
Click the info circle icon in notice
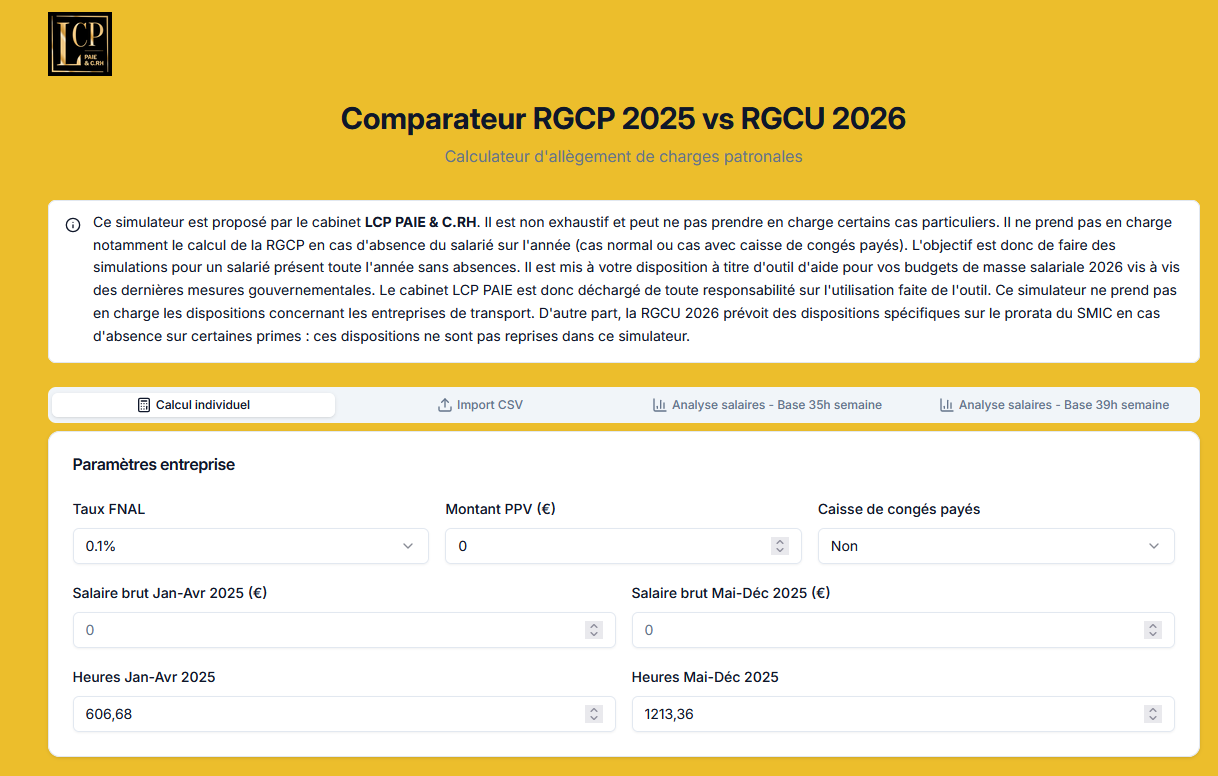pyautogui.click(x=73, y=225)
